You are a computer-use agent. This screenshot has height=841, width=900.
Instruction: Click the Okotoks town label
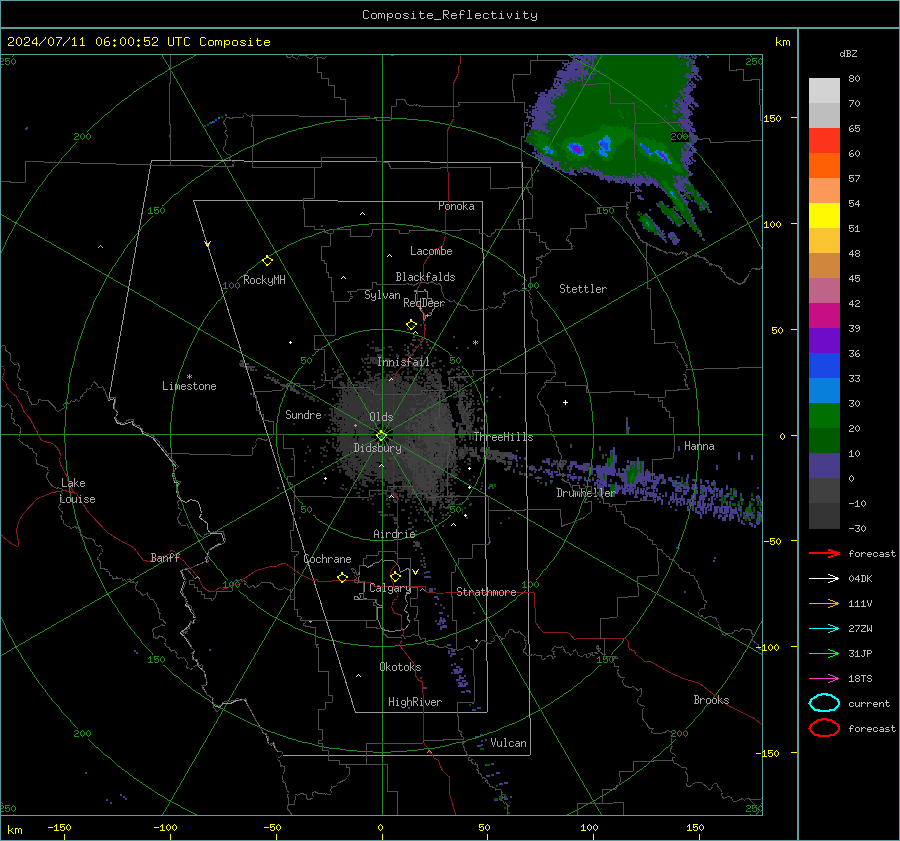[400, 667]
